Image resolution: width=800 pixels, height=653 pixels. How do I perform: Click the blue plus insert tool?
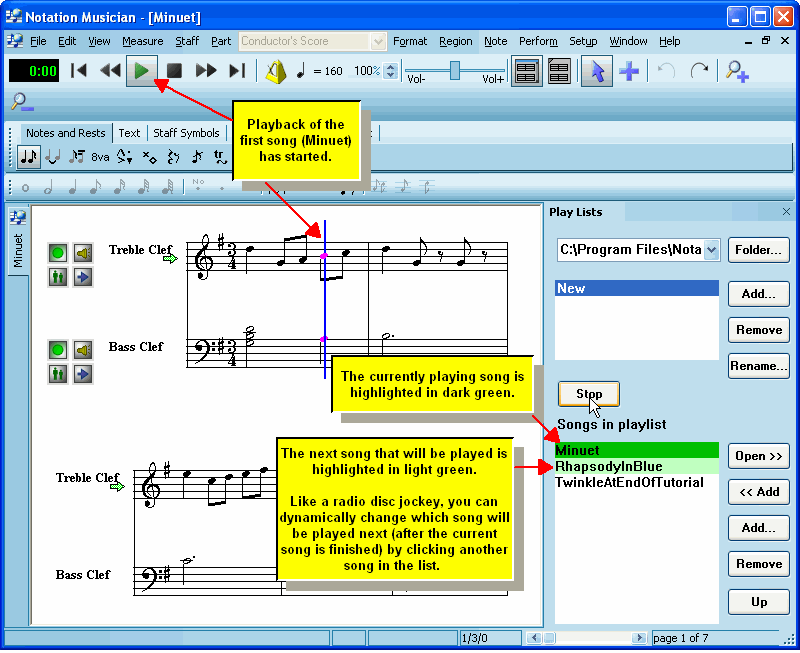(x=630, y=70)
